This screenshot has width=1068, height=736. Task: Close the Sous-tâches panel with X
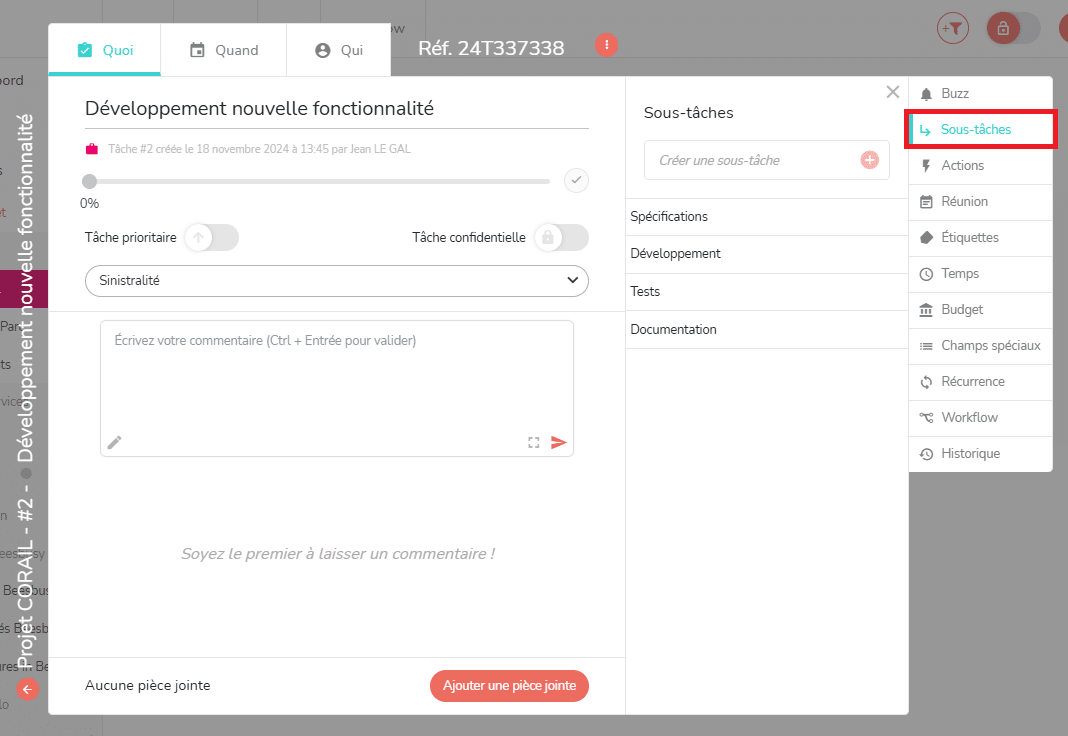(x=892, y=92)
